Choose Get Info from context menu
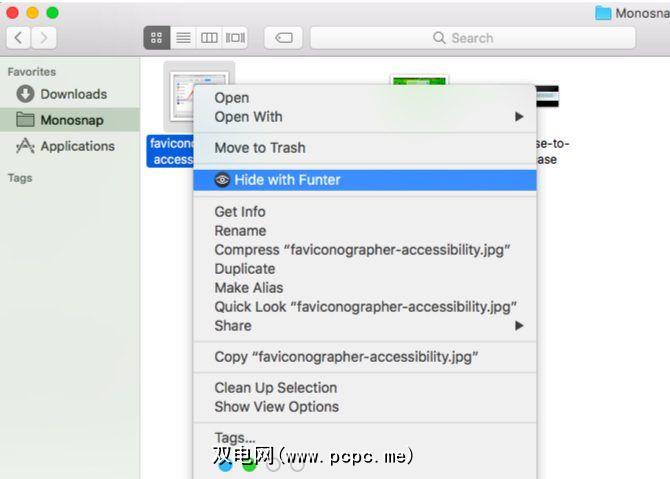The width and height of the screenshot is (670, 479). [240, 212]
